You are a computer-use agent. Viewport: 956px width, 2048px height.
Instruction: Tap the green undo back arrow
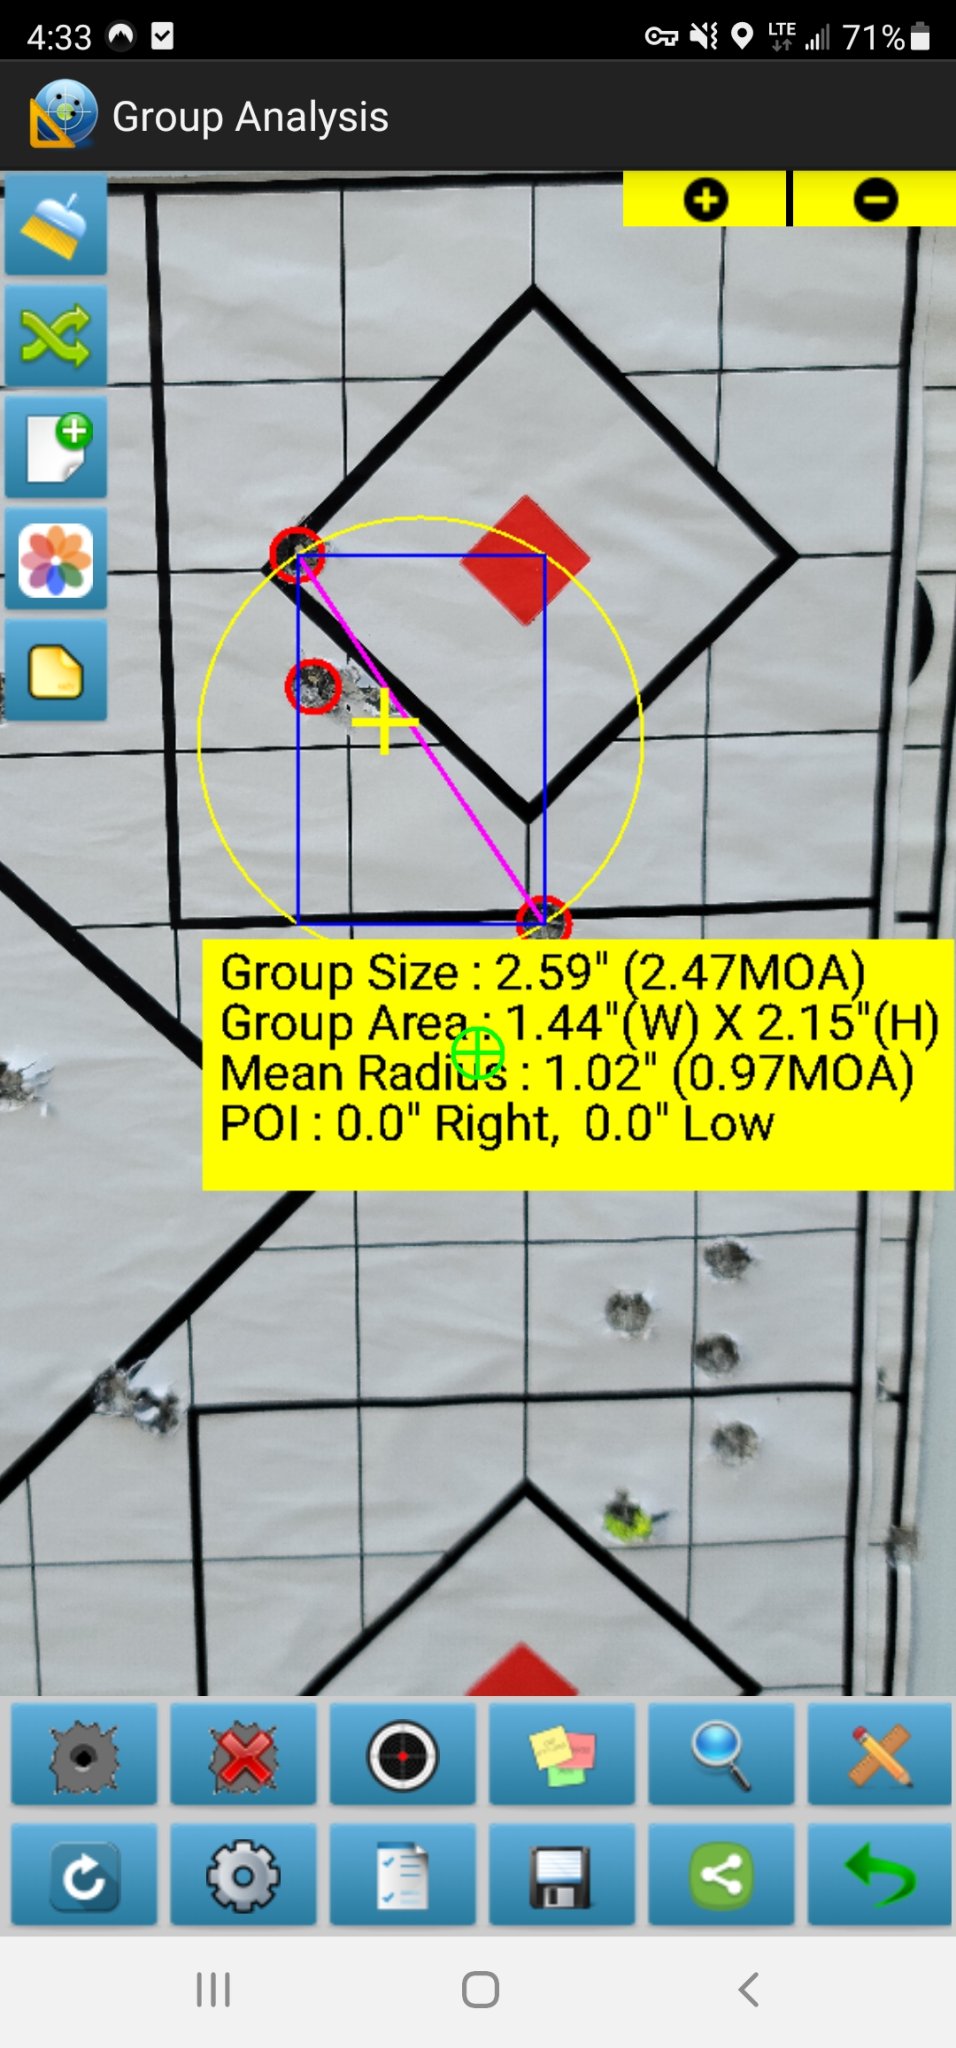pos(880,1875)
